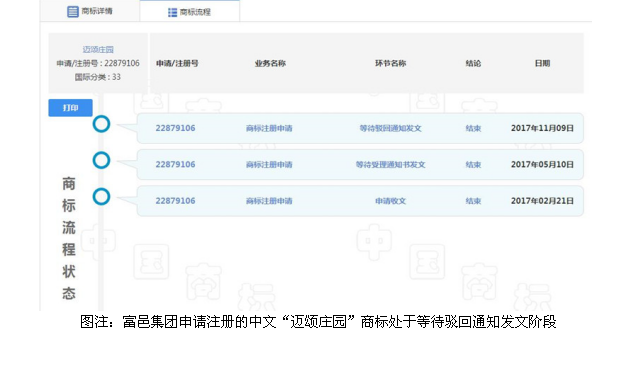Click the date 2017年02月21日

542,201
